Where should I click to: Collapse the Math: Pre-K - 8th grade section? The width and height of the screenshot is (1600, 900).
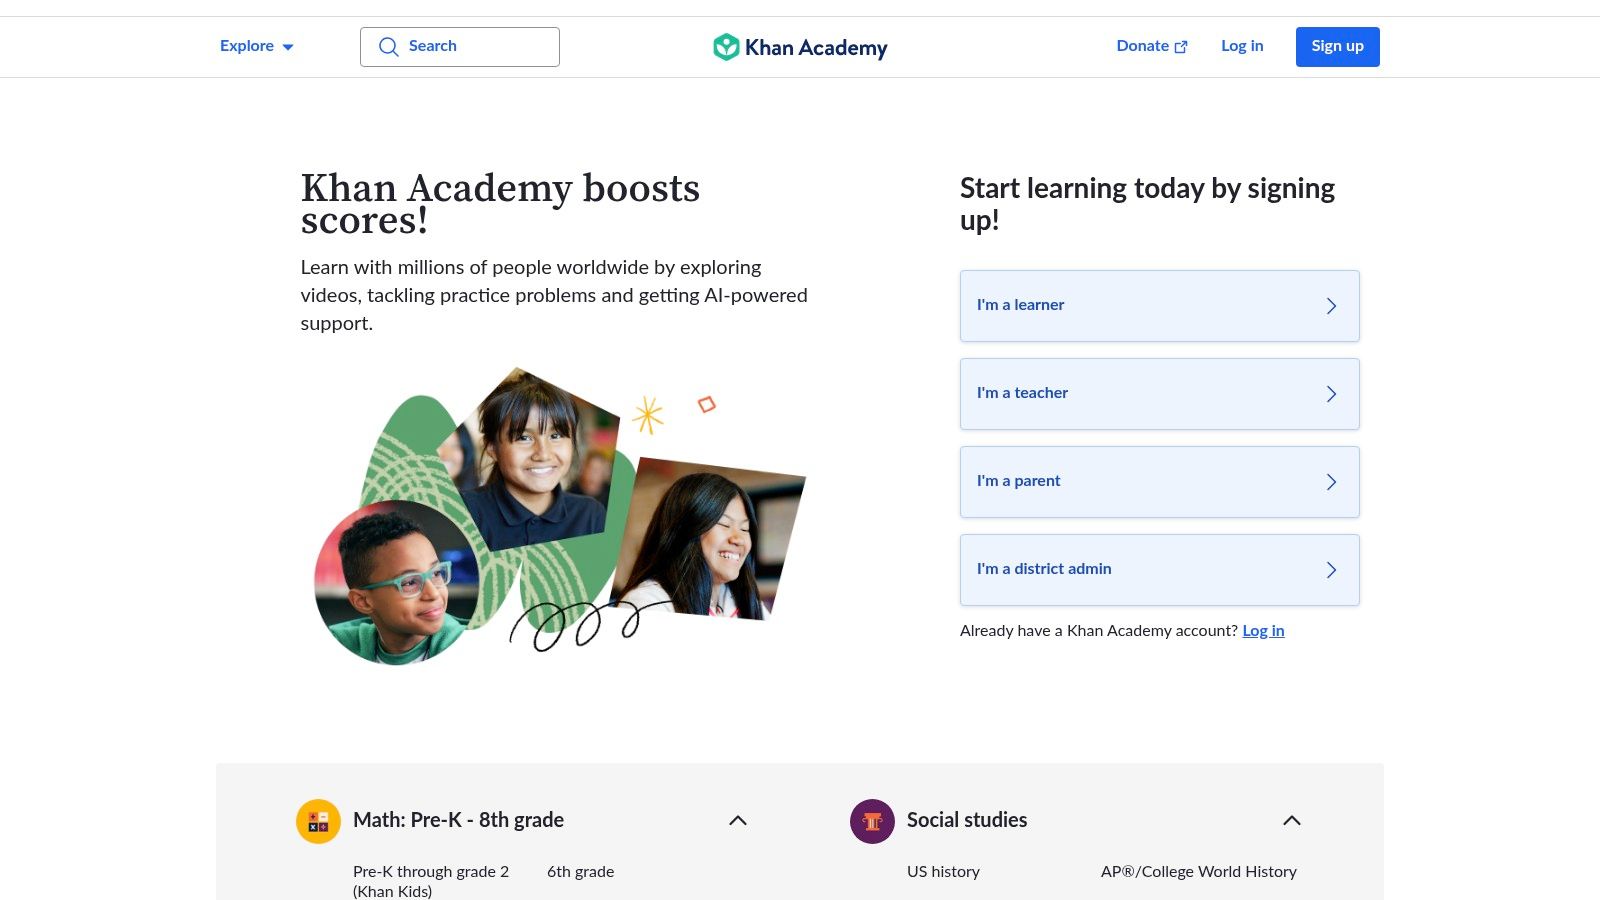738,819
